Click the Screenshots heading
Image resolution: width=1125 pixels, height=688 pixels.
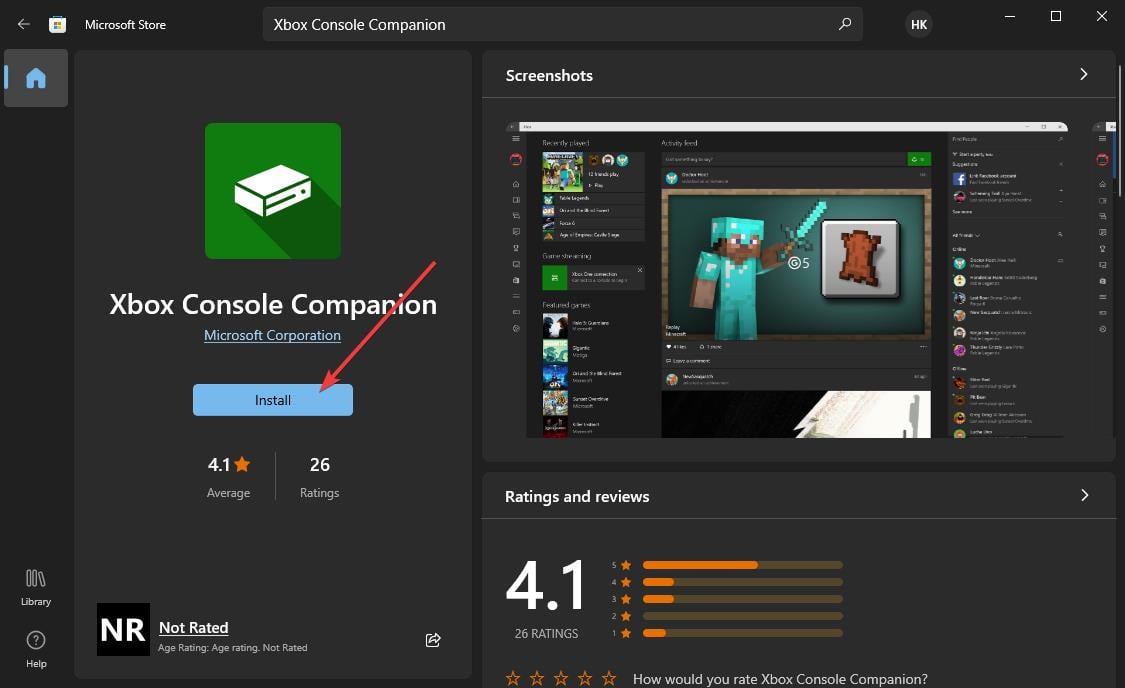click(x=549, y=75)
